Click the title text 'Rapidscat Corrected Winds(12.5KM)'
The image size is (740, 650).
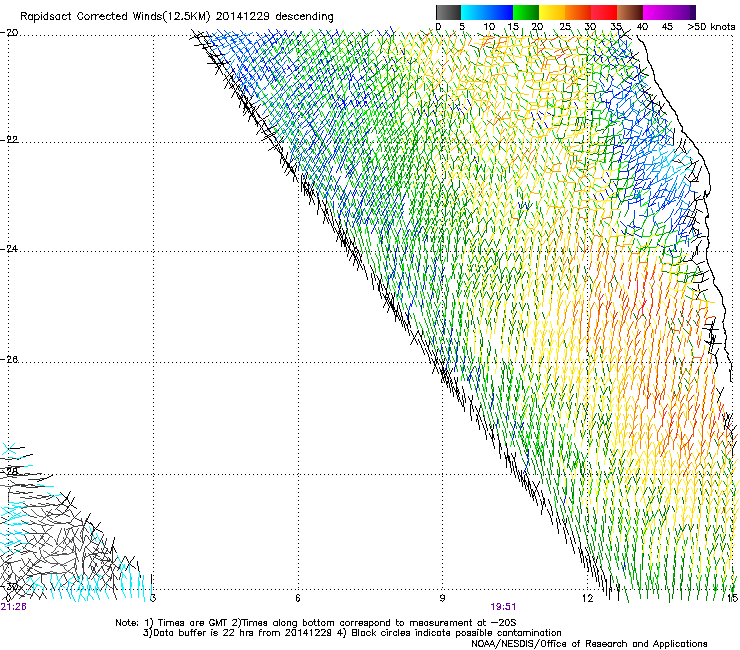pos(115,17)
